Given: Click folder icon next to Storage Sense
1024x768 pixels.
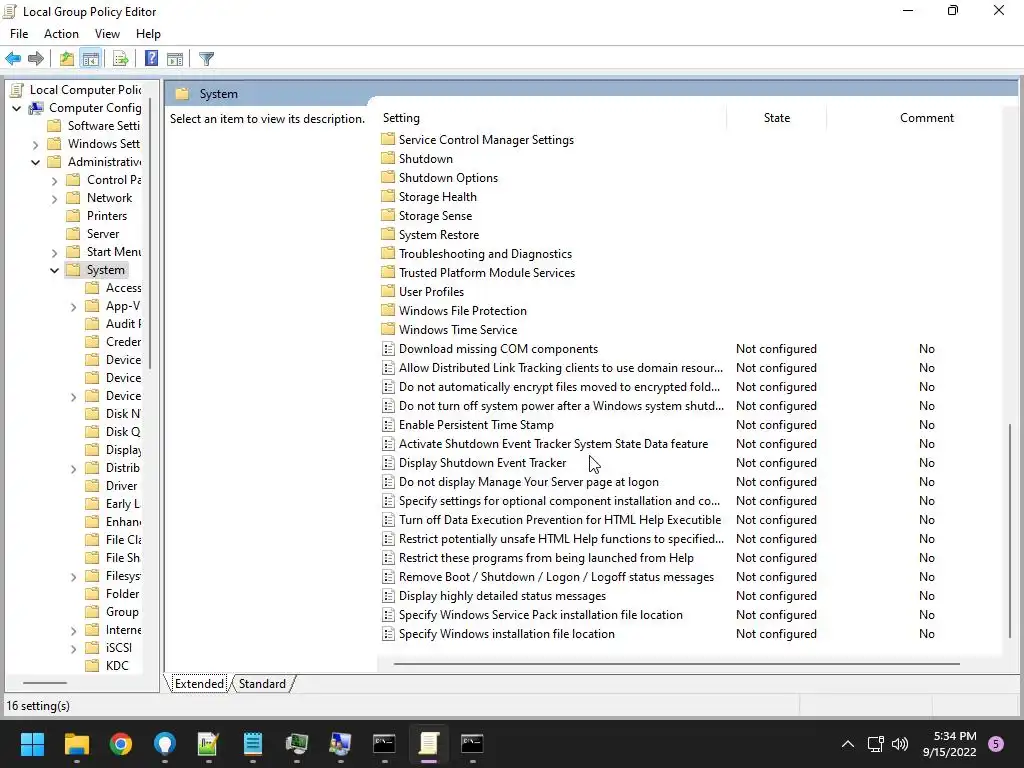Looking at the screenshot, I should [x=388, y=216].
